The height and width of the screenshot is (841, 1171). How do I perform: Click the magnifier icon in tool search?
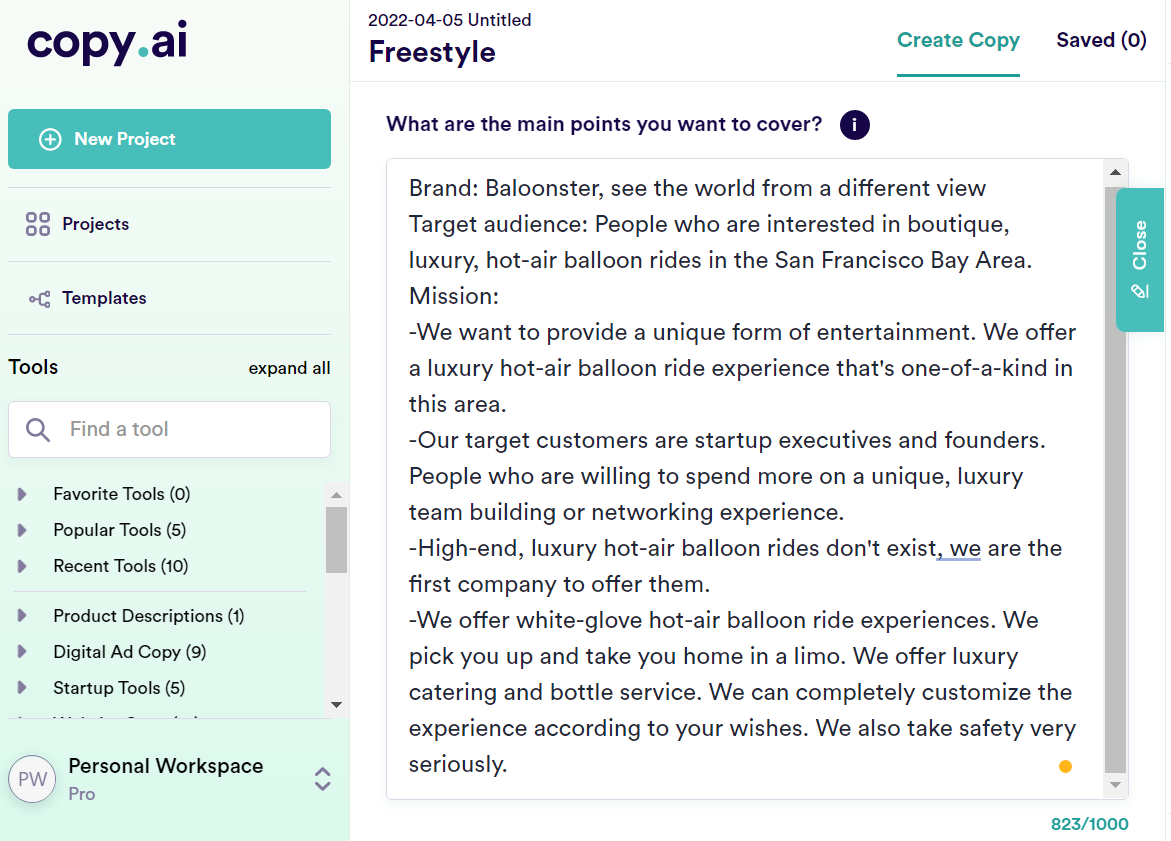click(x=37, y=429)
